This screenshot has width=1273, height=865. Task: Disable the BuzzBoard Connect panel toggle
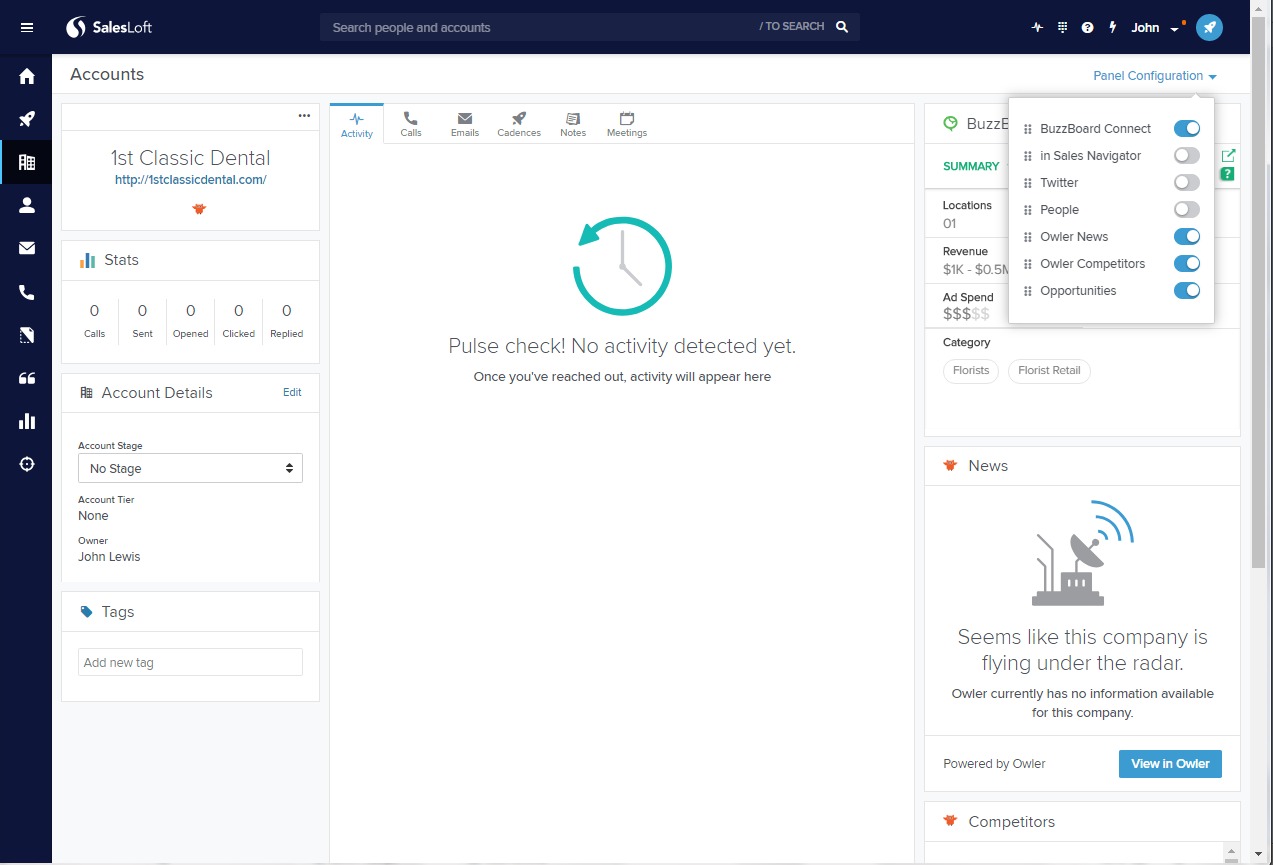1186,129
